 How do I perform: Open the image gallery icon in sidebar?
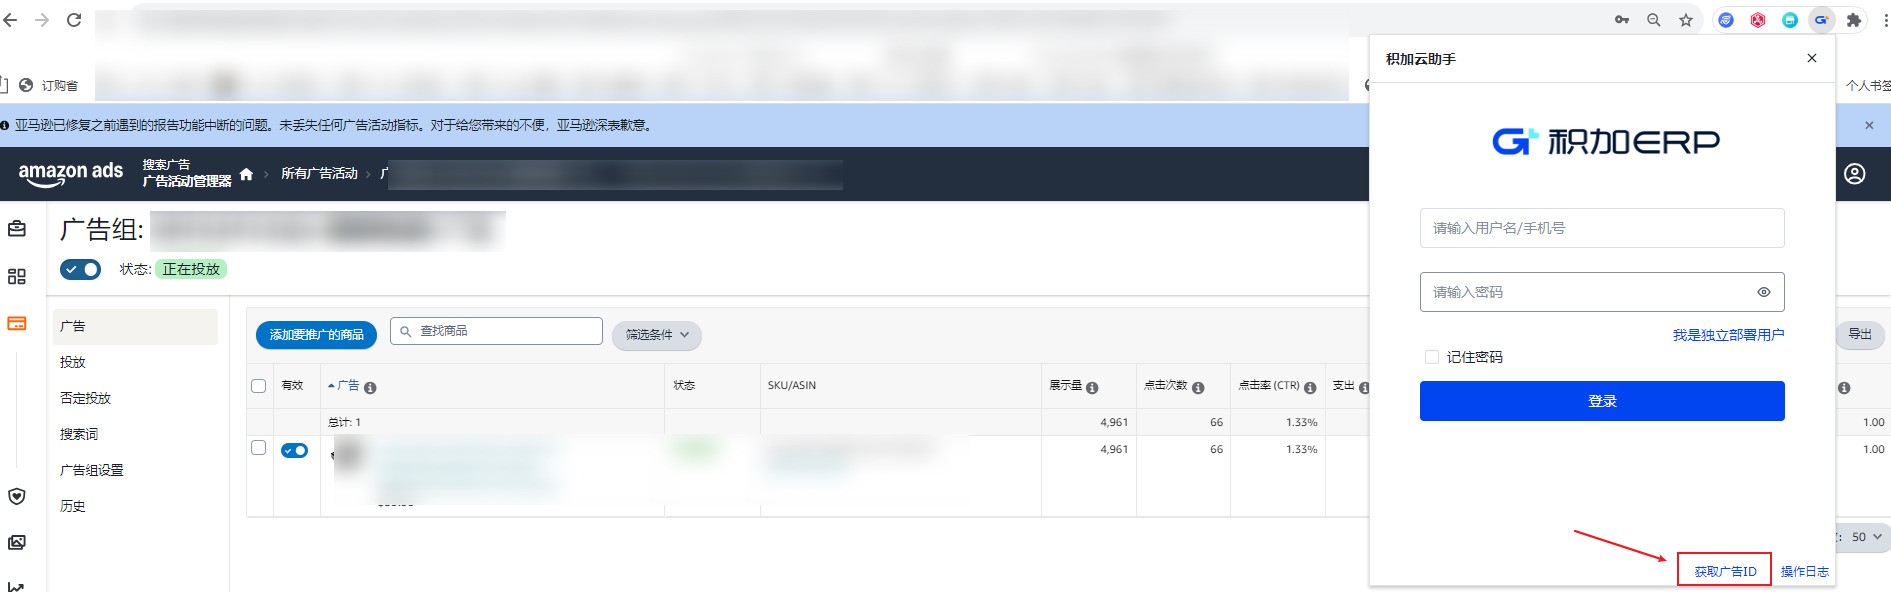tap(17, 542)
